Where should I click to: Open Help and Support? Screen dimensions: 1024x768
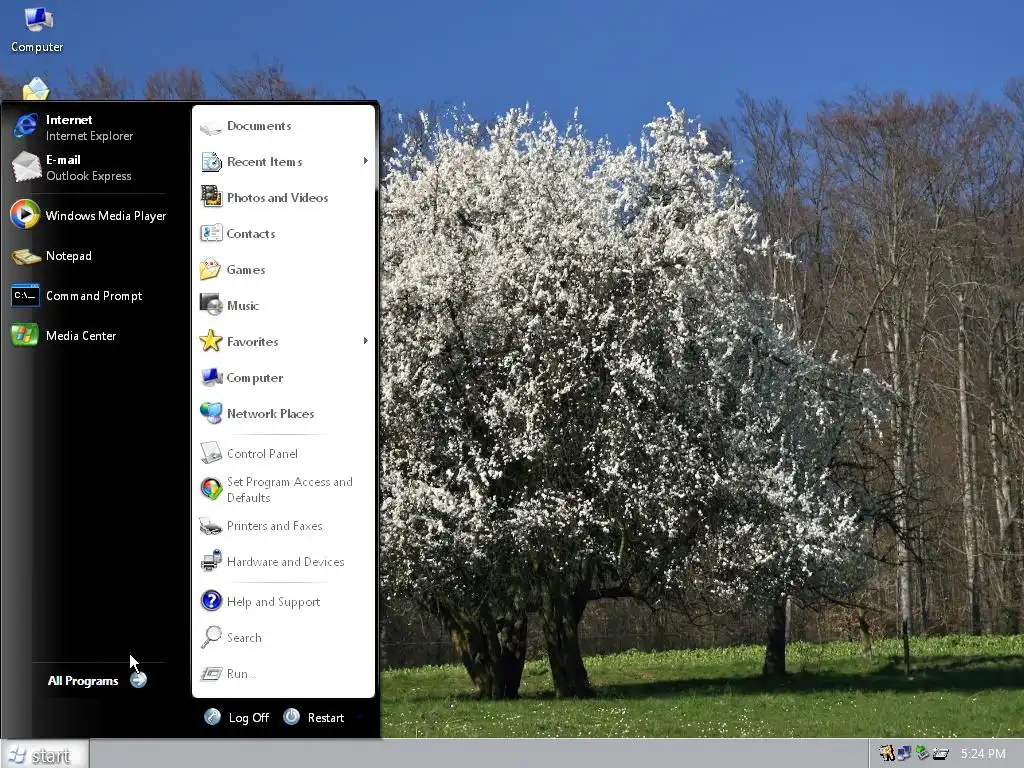pyautogui.click(x=283, y=601)
